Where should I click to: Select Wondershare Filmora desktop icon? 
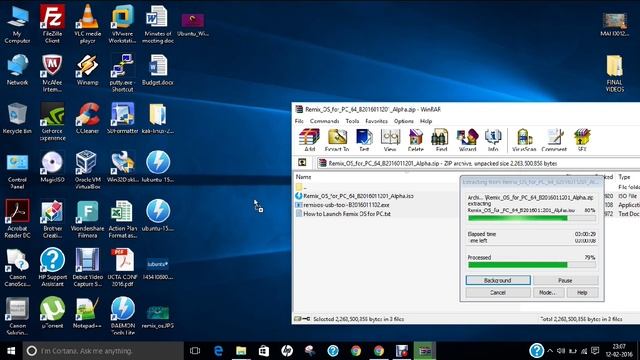pyautogui.click(x=87, y=219)
